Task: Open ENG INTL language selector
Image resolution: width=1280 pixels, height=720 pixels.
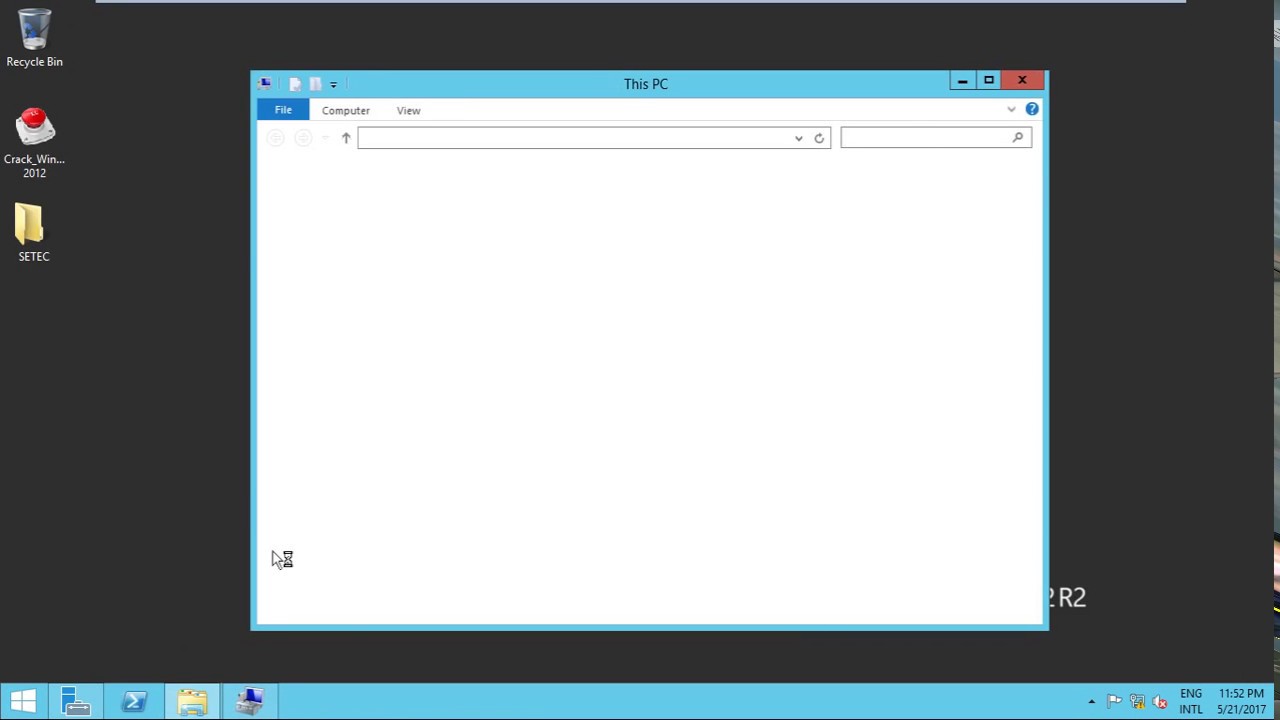Action: pos(1191,702)
